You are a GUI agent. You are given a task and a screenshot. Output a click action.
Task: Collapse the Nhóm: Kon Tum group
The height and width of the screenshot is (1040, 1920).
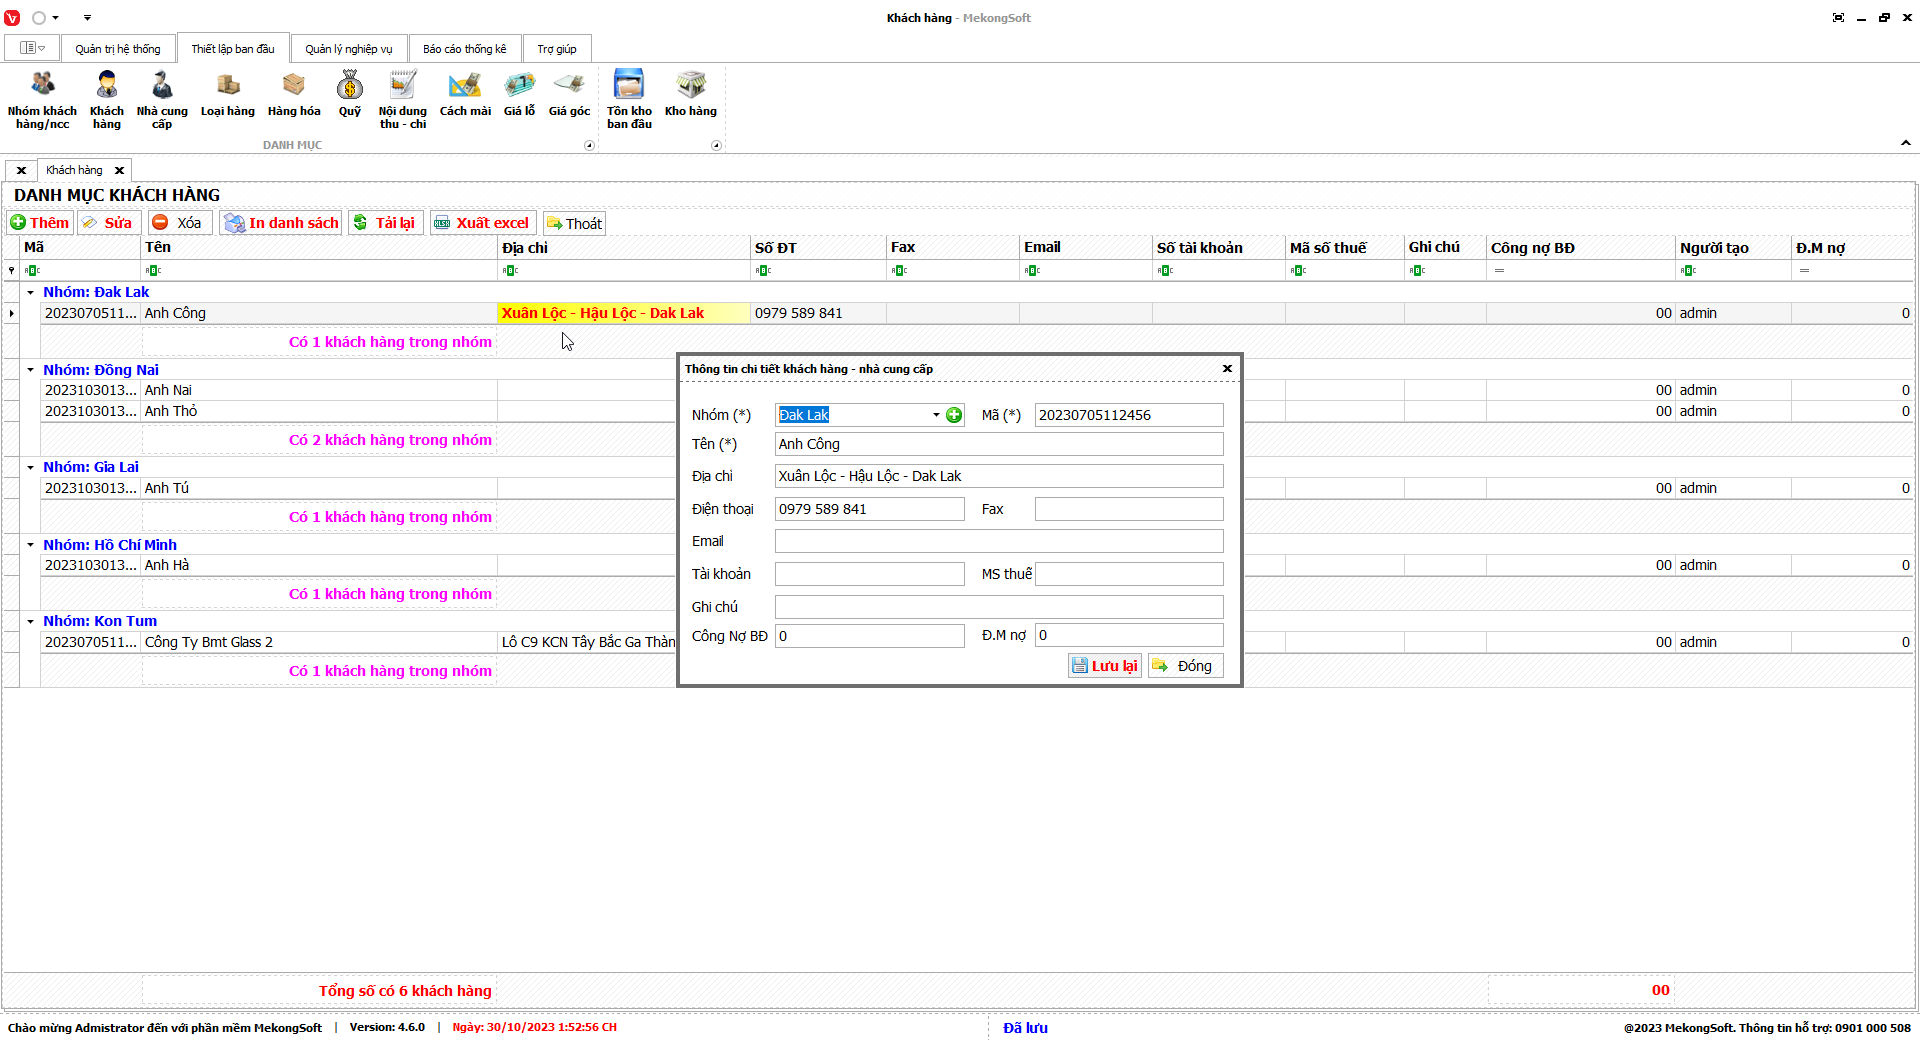pos(31,621)
